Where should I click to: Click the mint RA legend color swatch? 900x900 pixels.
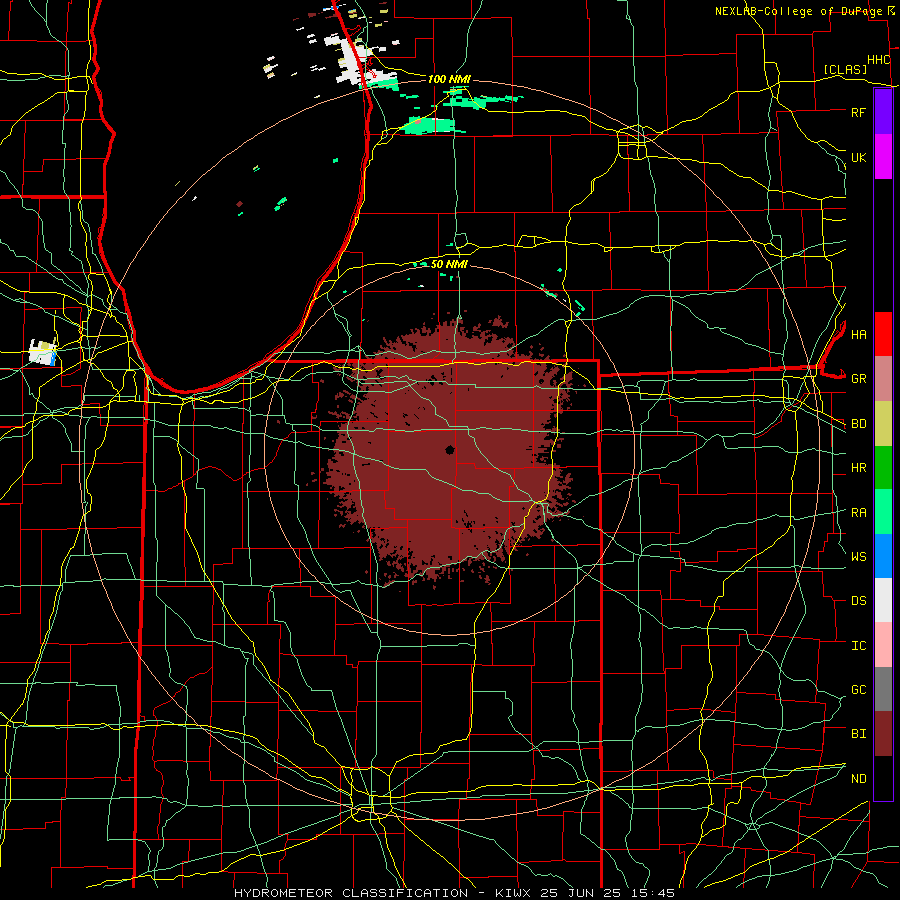point(883,512)
